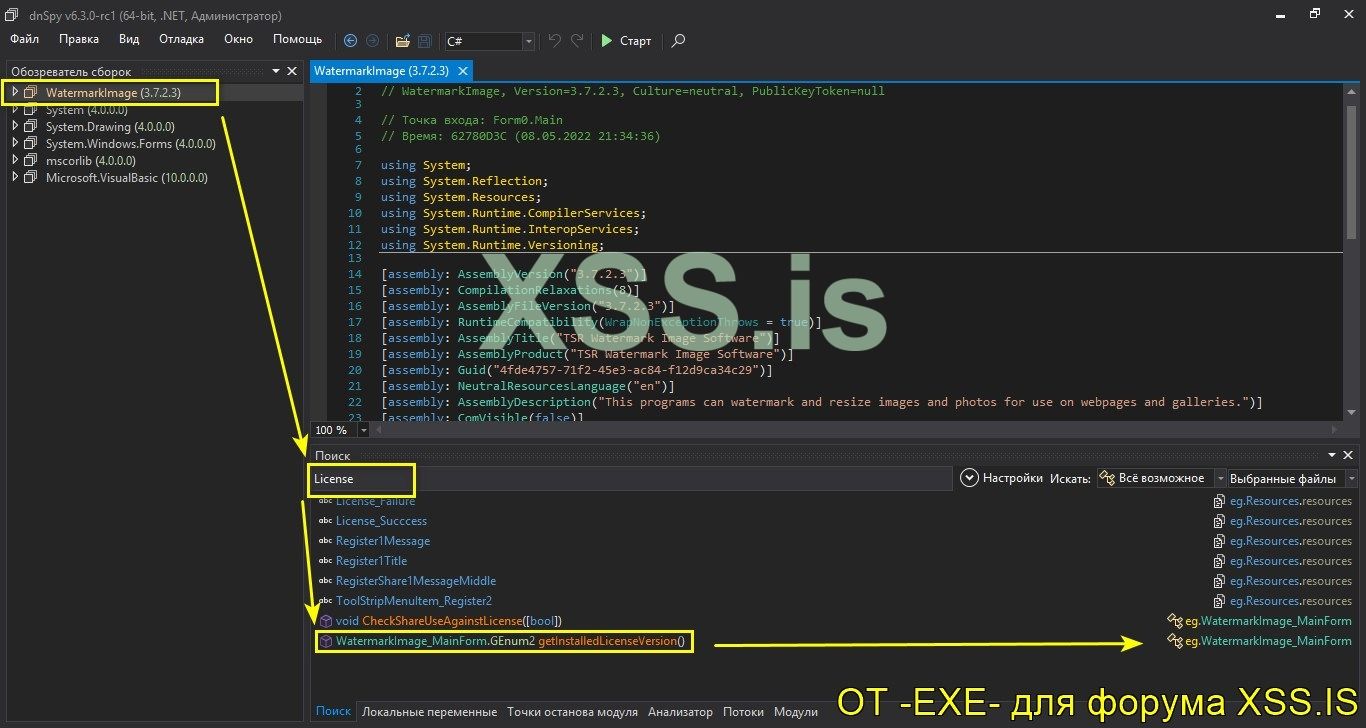
Task: Open the Правка menu
Action: [x=79, y=39]
